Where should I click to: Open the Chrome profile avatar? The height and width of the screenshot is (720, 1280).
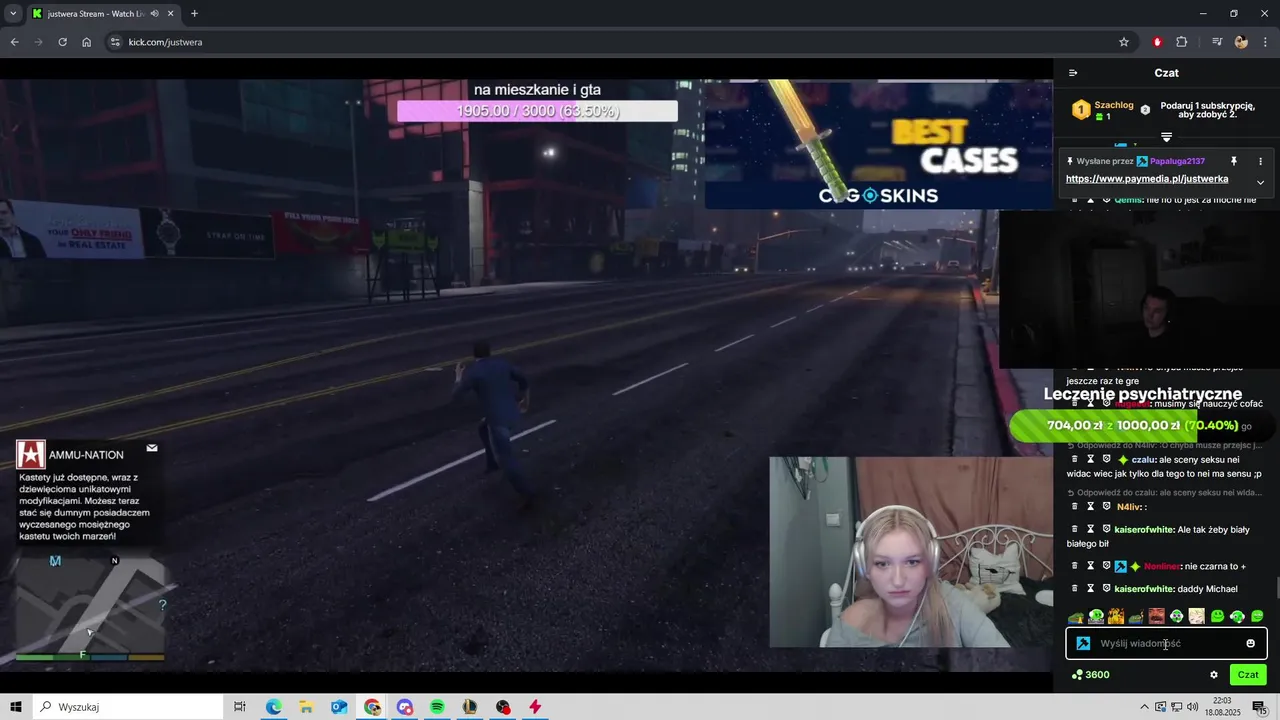pos(1241,42)
